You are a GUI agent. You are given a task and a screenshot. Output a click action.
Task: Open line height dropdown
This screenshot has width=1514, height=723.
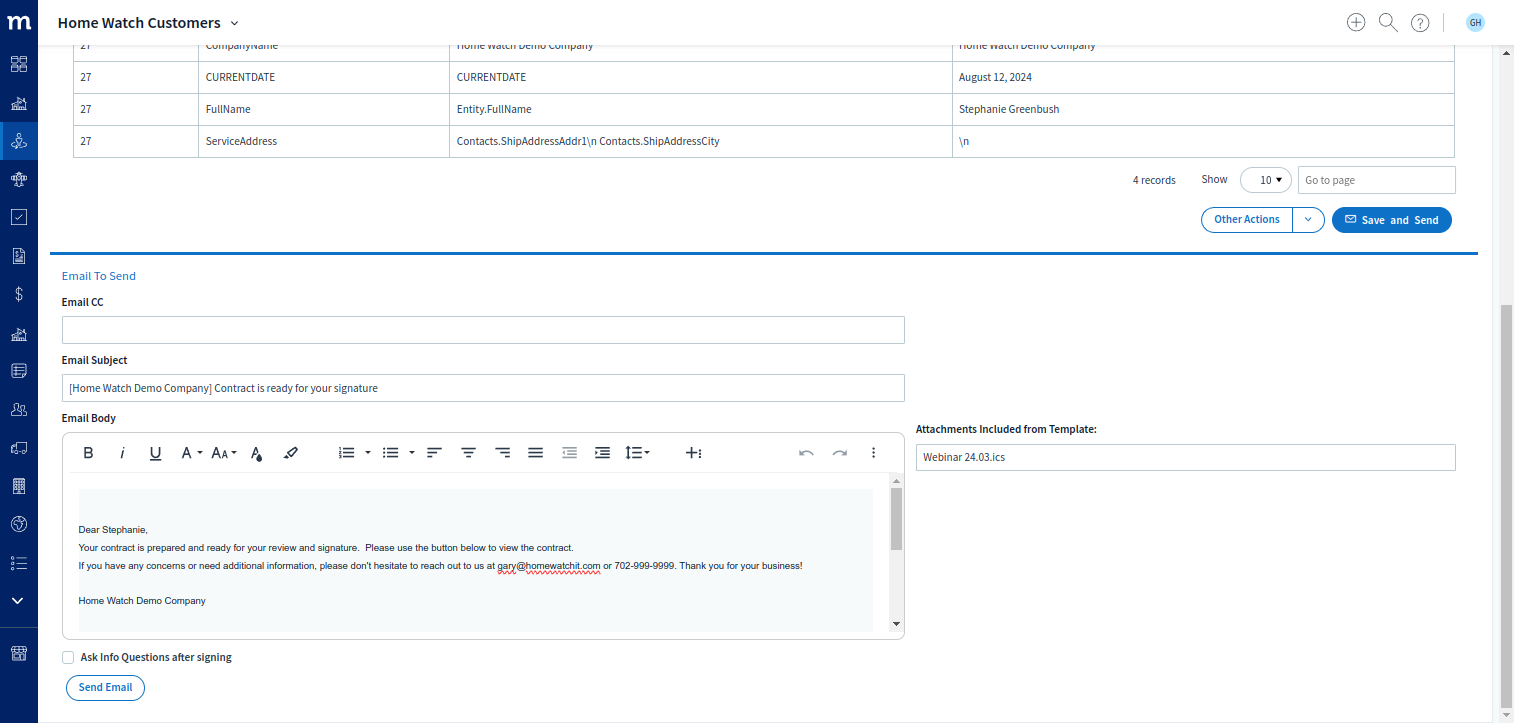[x=637, y=453]
